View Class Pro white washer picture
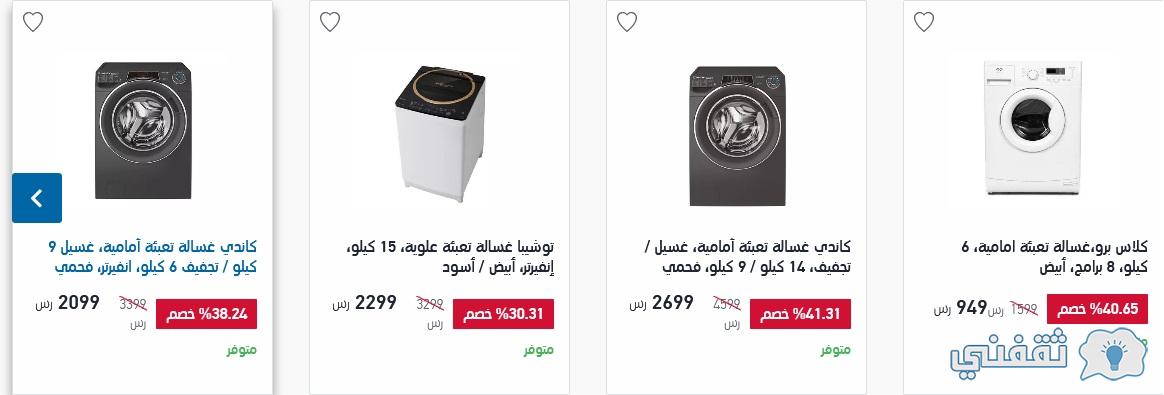Image resolution: width=1164 pixels, height=395 pixels. (x=1033, y=128)
